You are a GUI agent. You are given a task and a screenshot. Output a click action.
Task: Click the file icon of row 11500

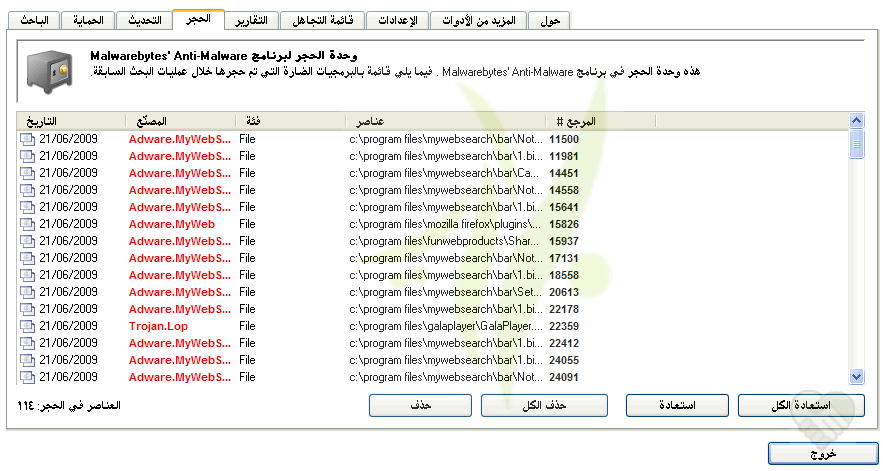(x=27, y=139)
